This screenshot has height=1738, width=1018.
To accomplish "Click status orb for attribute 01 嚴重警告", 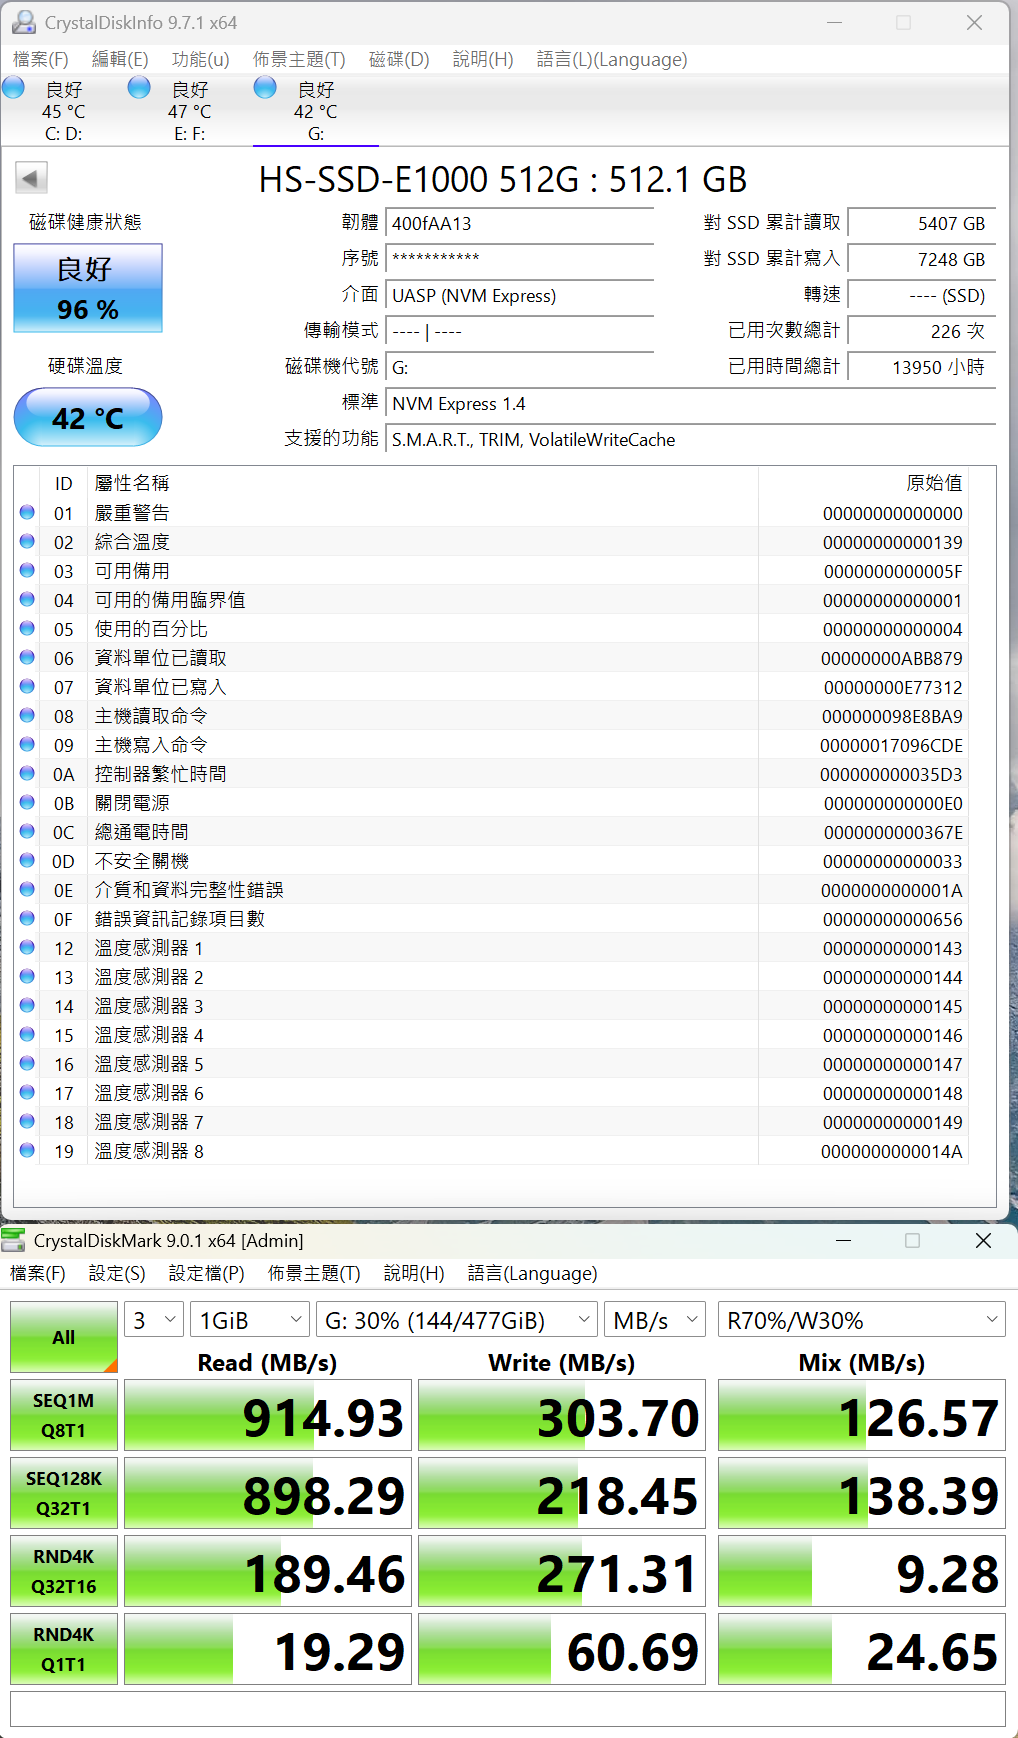I will 27,513.
